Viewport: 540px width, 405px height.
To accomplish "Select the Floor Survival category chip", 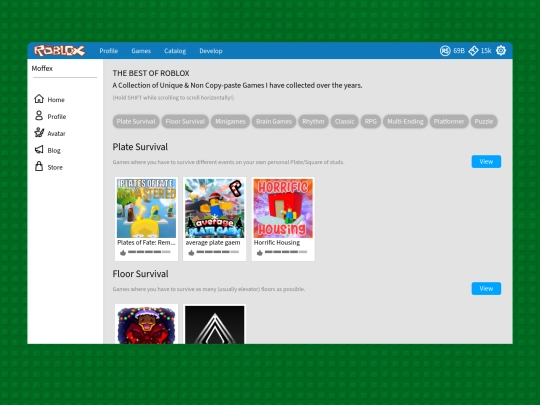I will tap(185, 121).
